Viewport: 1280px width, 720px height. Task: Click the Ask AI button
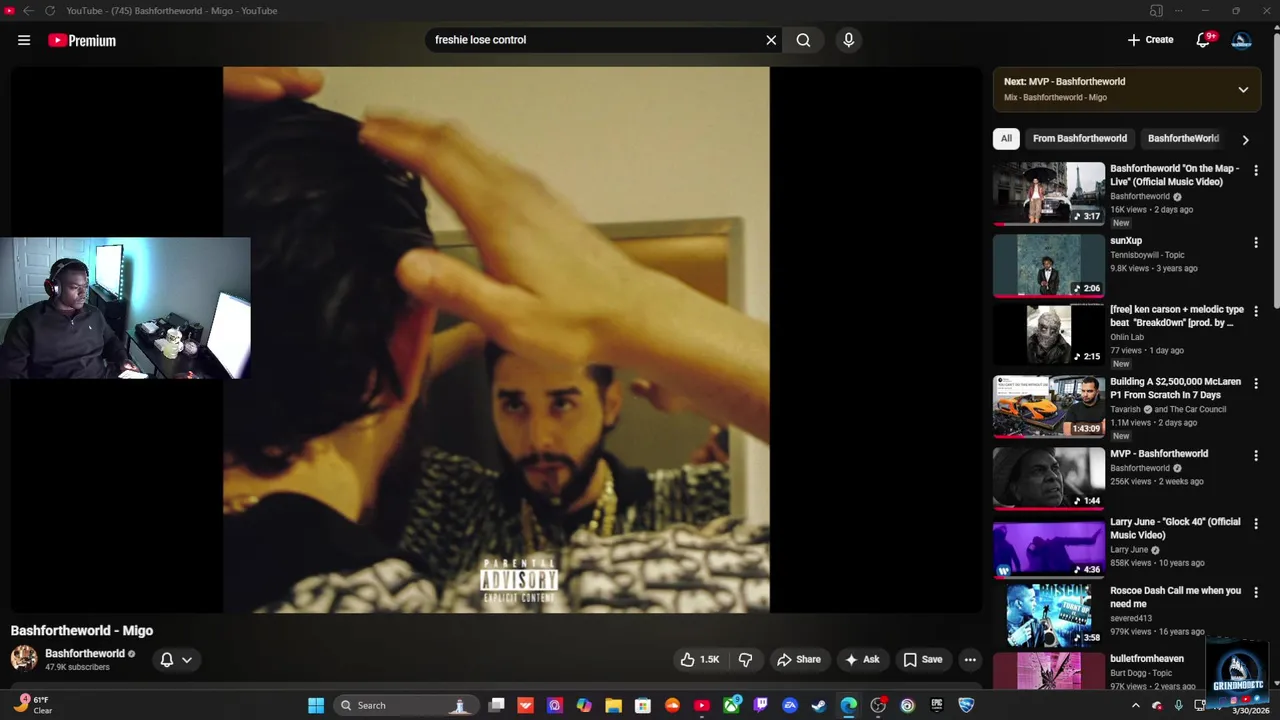tap(862, 659)
